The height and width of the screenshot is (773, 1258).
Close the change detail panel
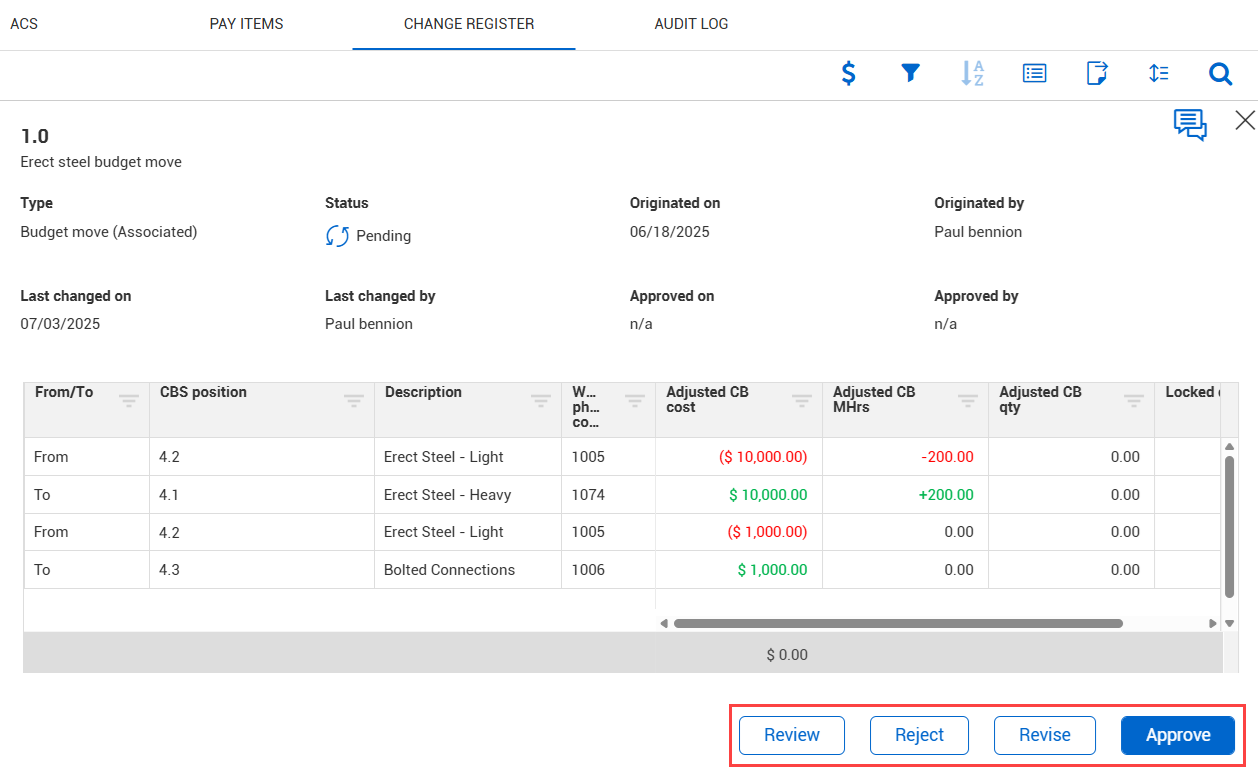pos(1244,121)
